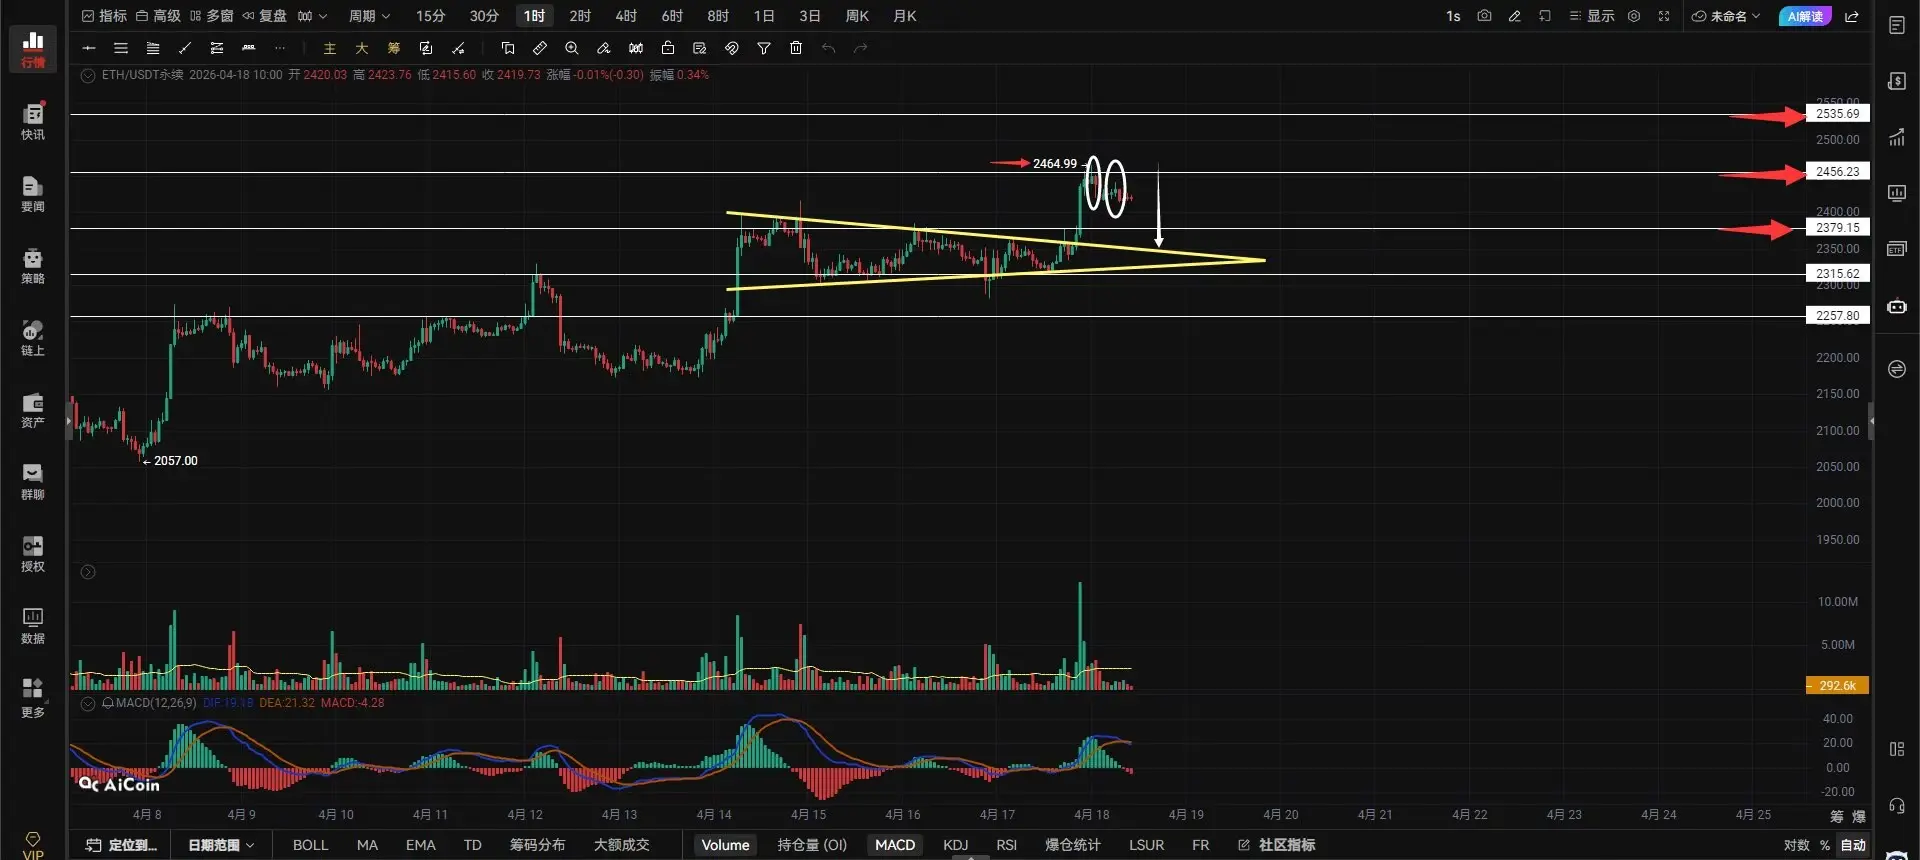Screen dimensions: 1920x860
Task: Click the 1s interval selector
Action: click(1453, 16)
